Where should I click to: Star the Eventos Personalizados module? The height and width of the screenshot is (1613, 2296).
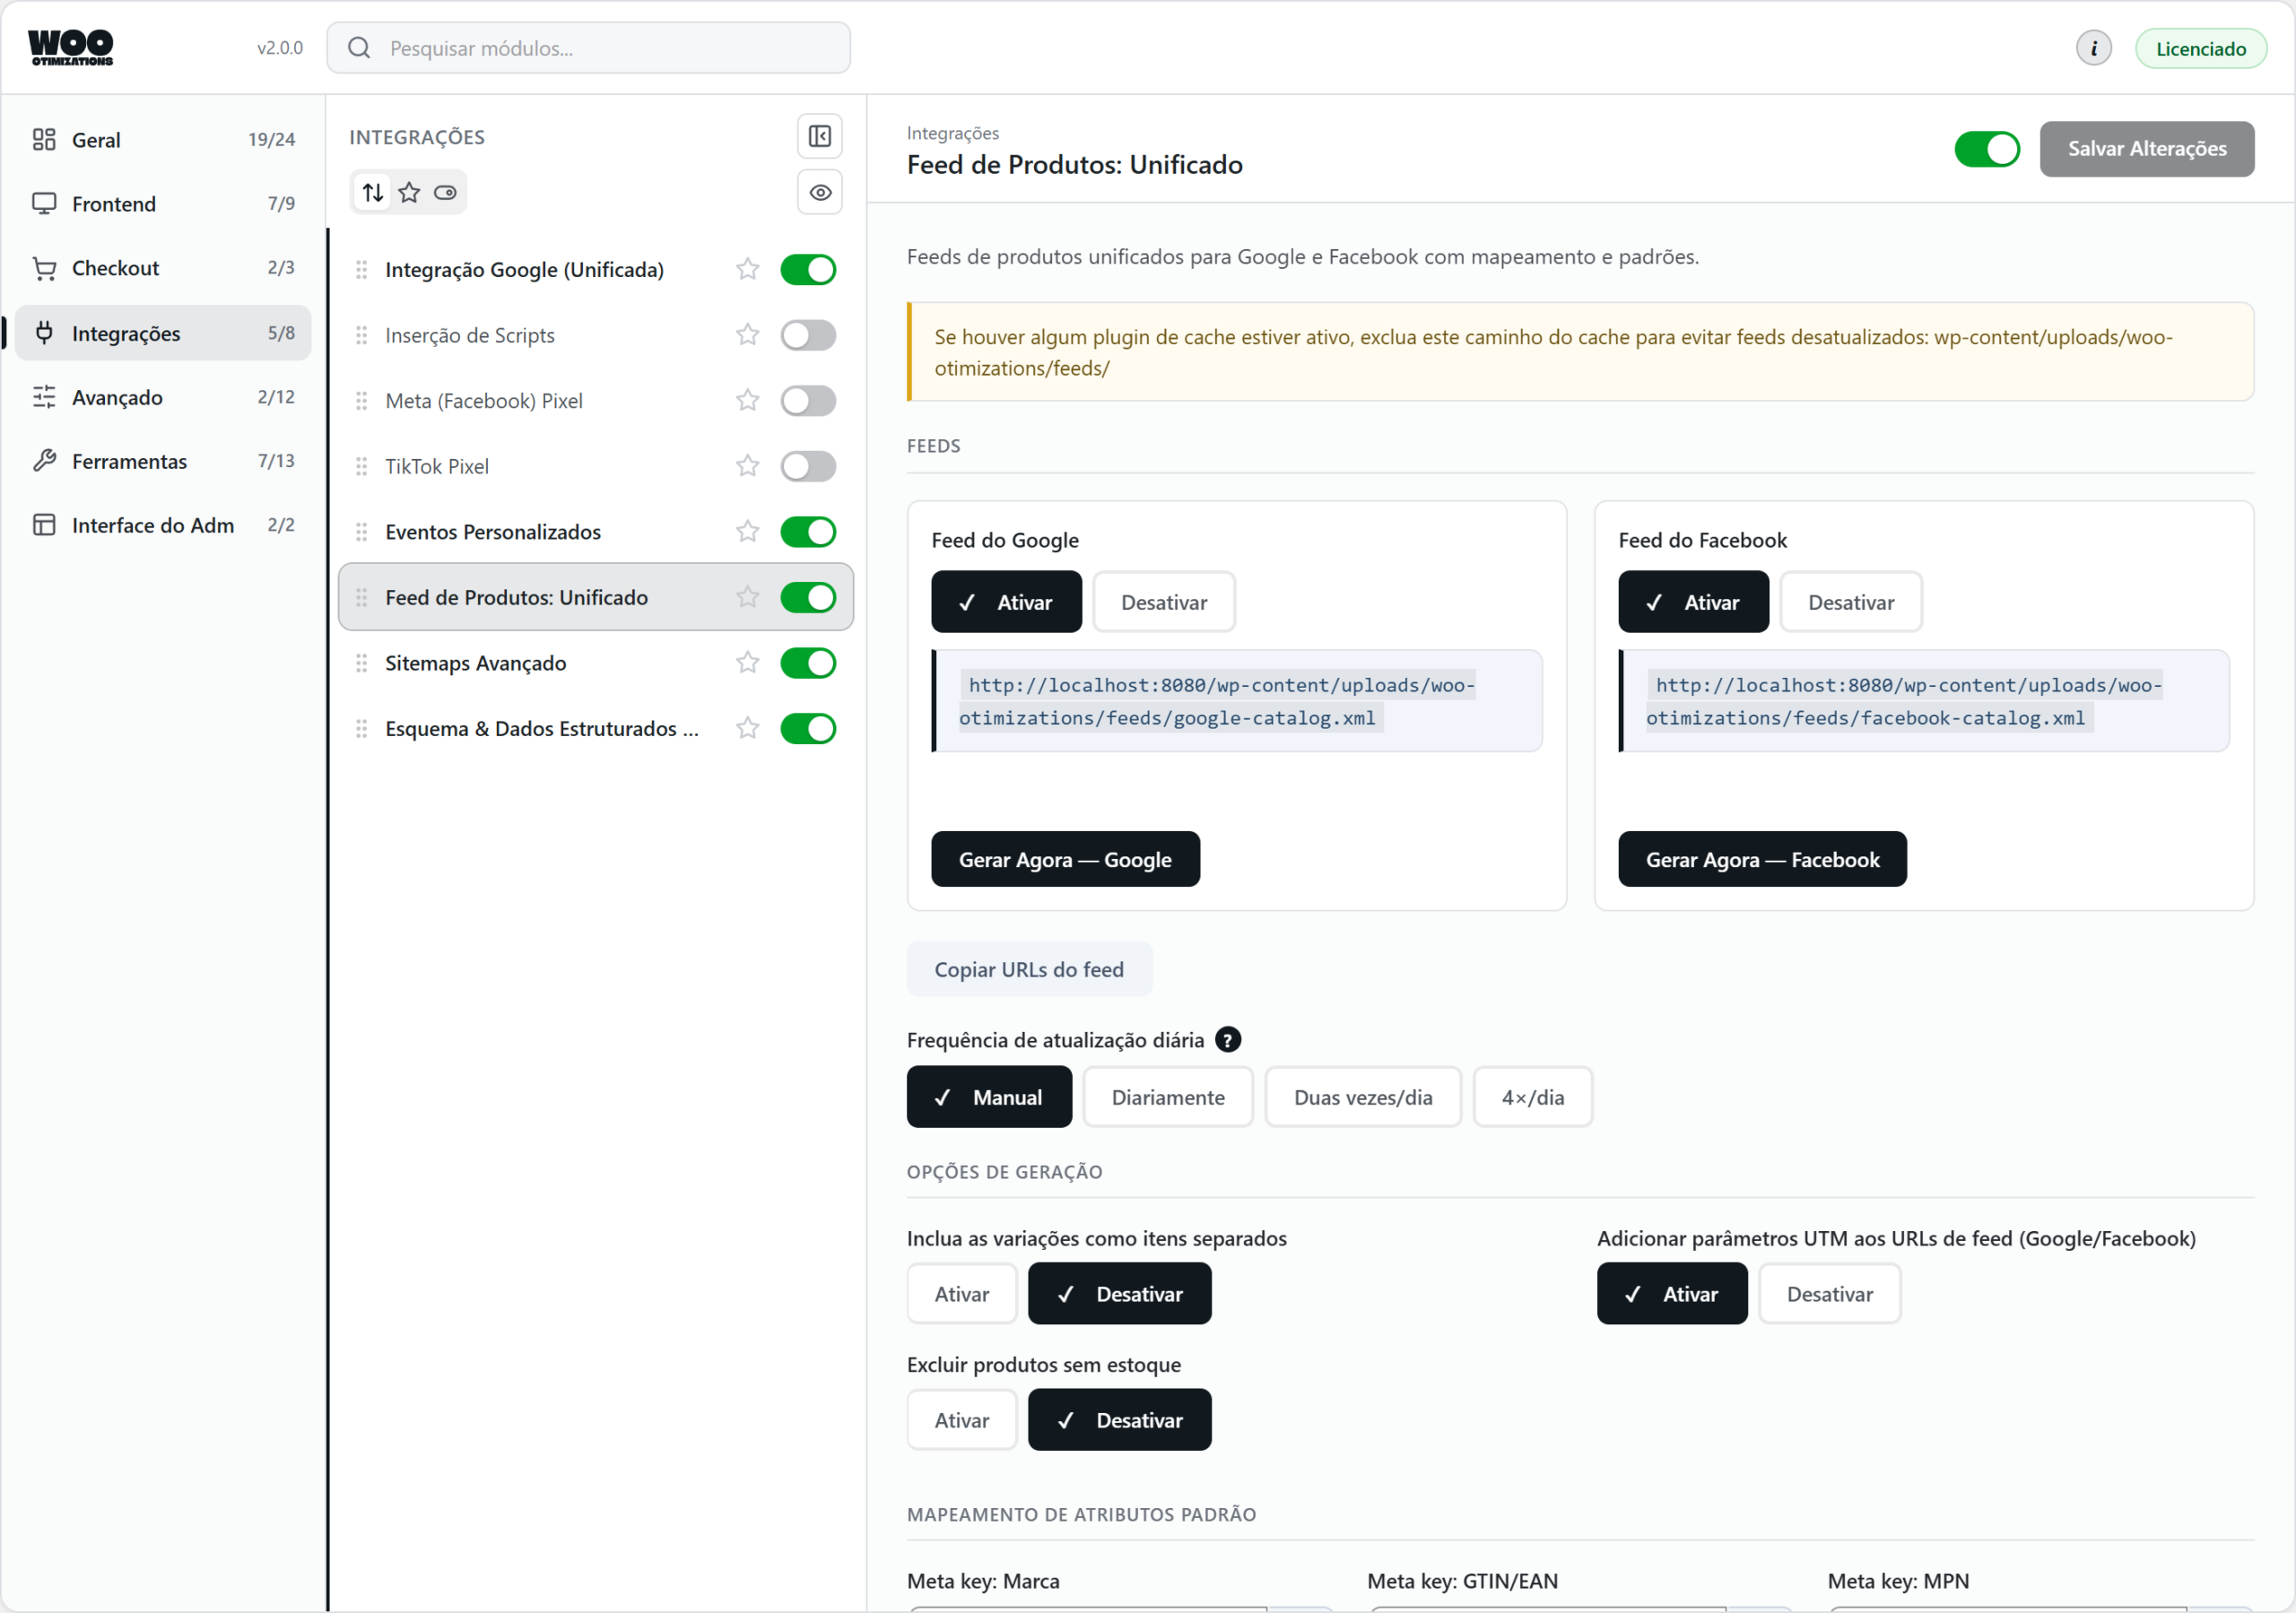pyautogui.click(x=747, y=532)
